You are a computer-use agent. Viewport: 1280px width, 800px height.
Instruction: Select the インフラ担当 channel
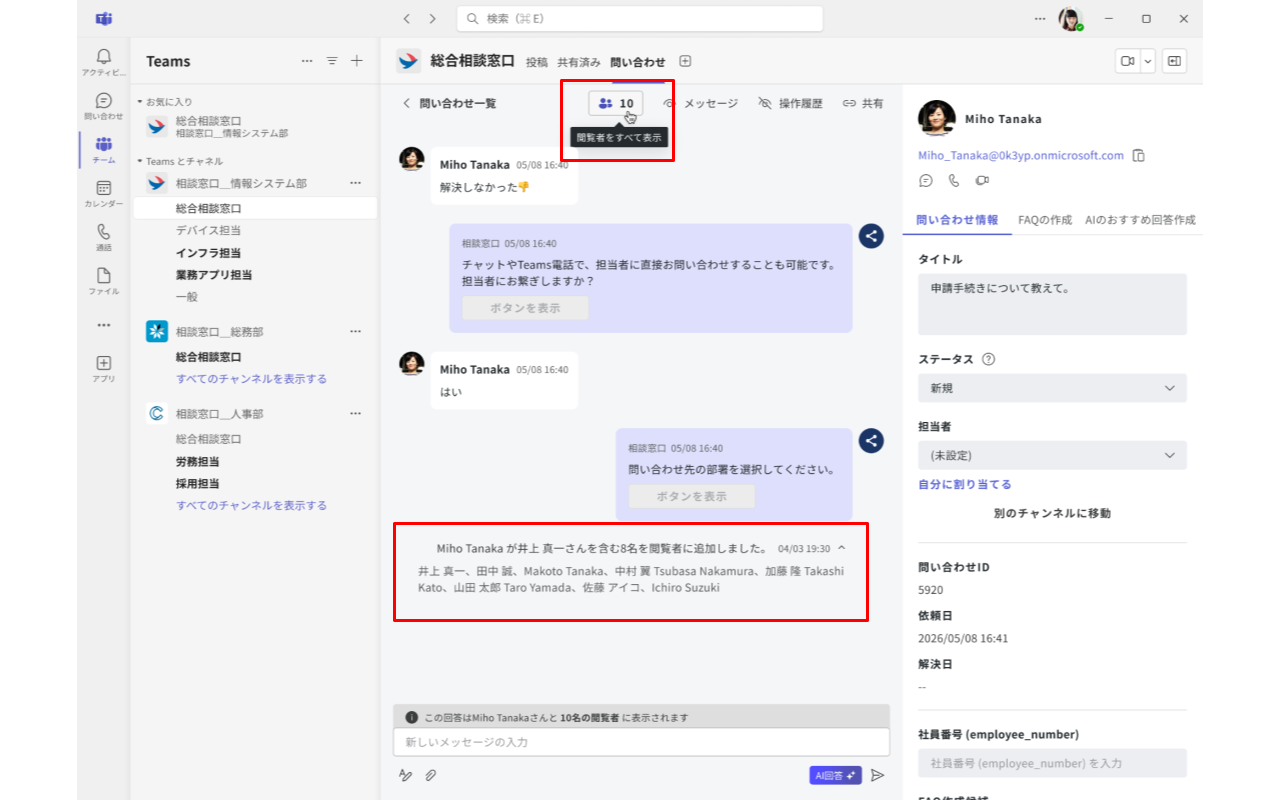[208, 253]
